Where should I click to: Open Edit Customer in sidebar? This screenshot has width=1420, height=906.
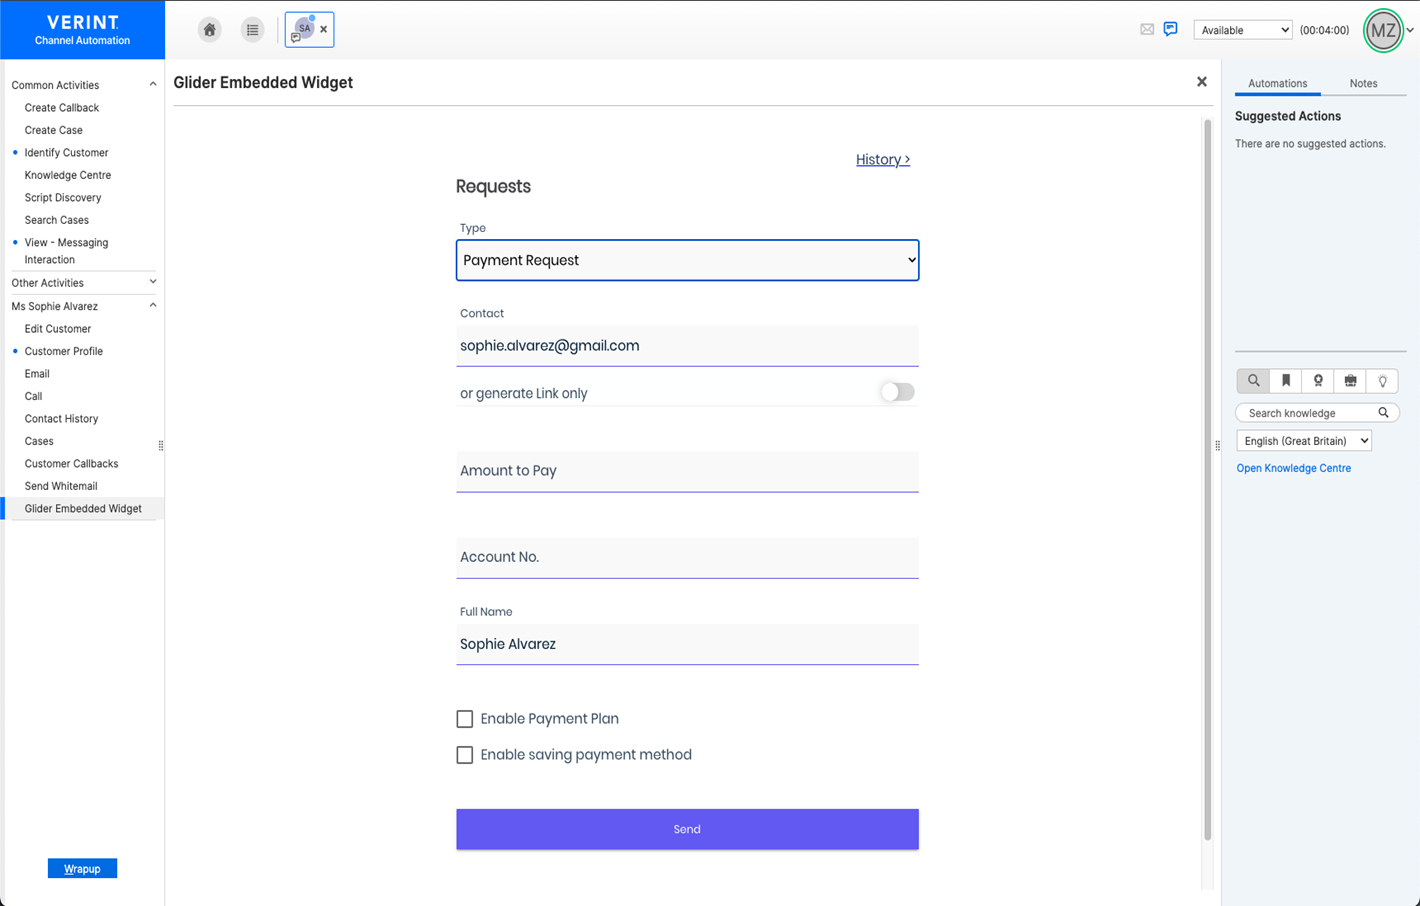tap(58, 329)
